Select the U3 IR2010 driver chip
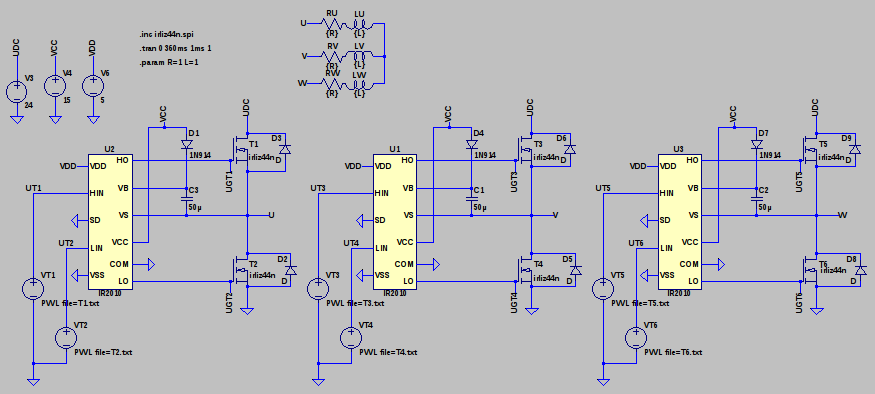Image resolution: width=875 pixels, height=394 pixels. click(680, 222)
